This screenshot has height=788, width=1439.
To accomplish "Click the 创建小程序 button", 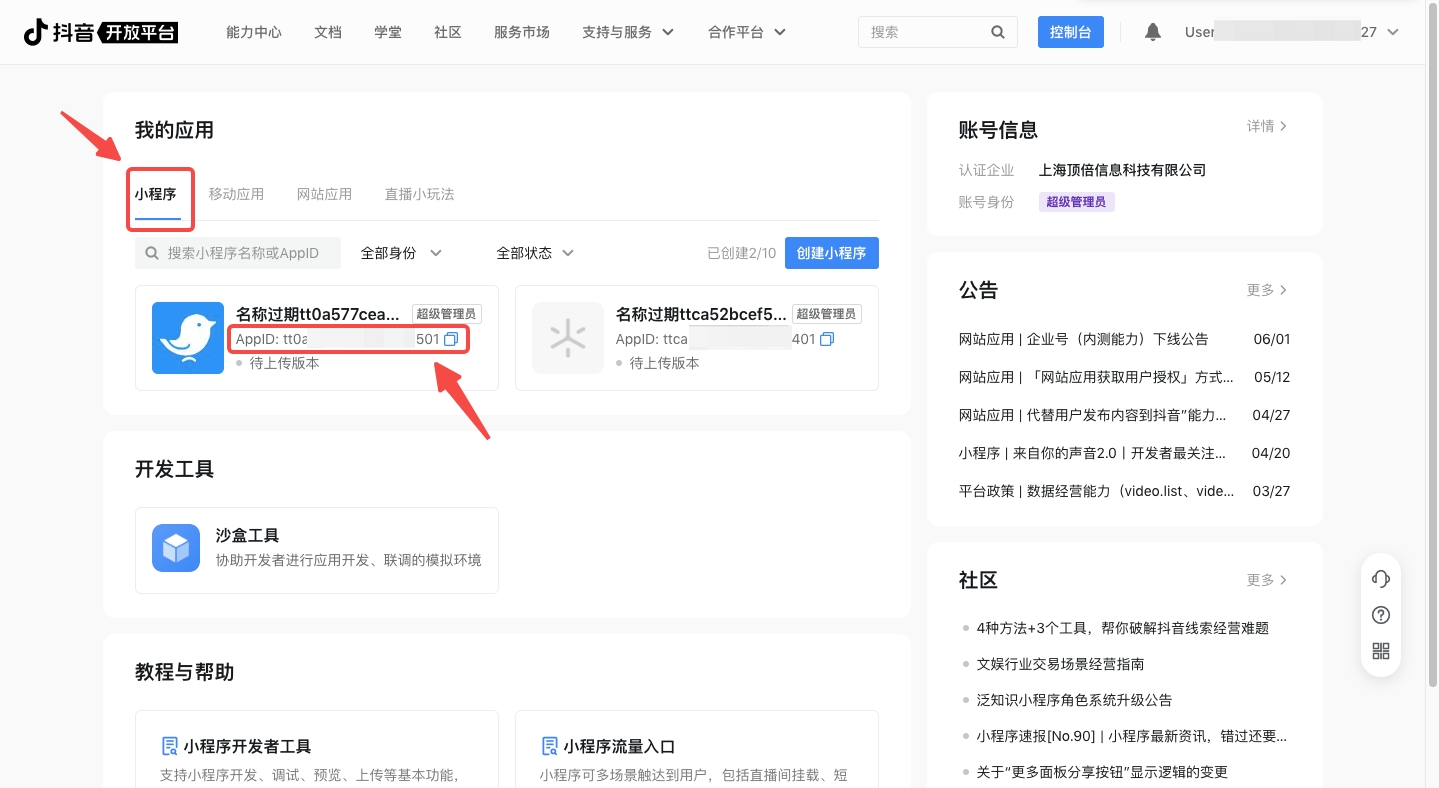I will (832, 253).
